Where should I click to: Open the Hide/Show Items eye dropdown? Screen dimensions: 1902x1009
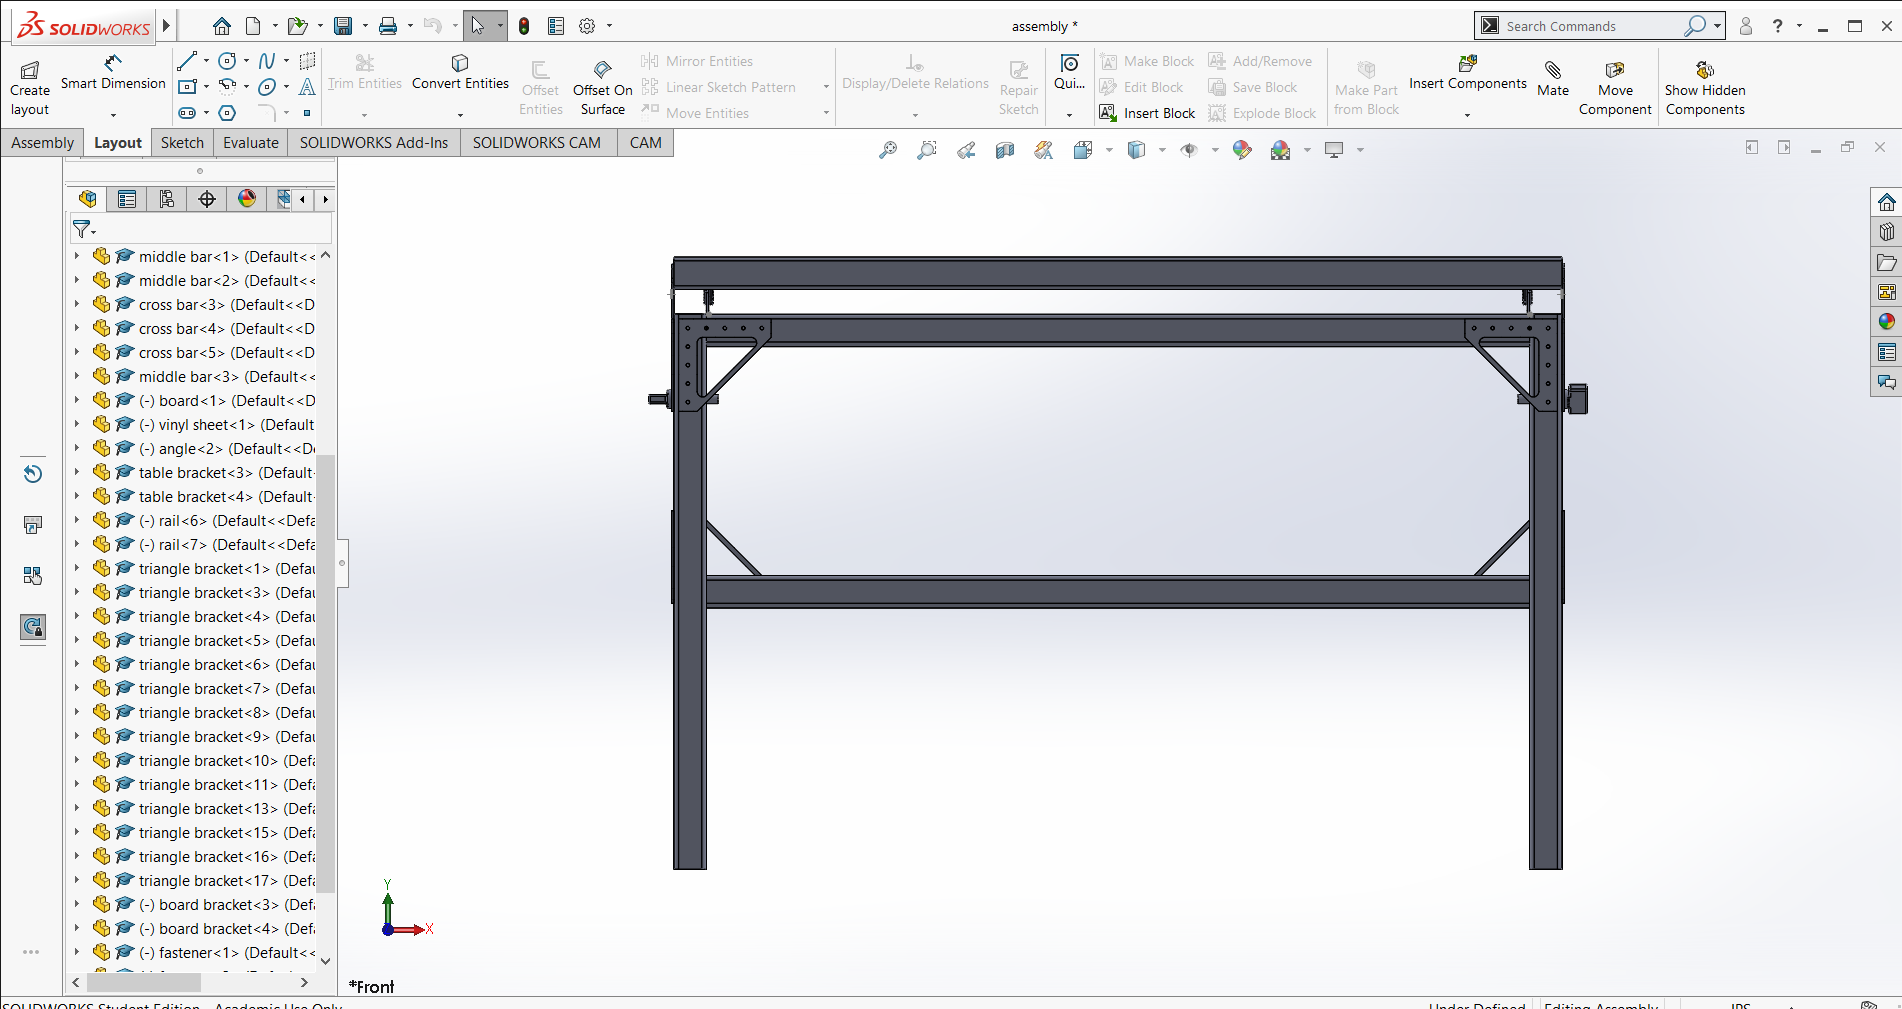point(1215,150)
